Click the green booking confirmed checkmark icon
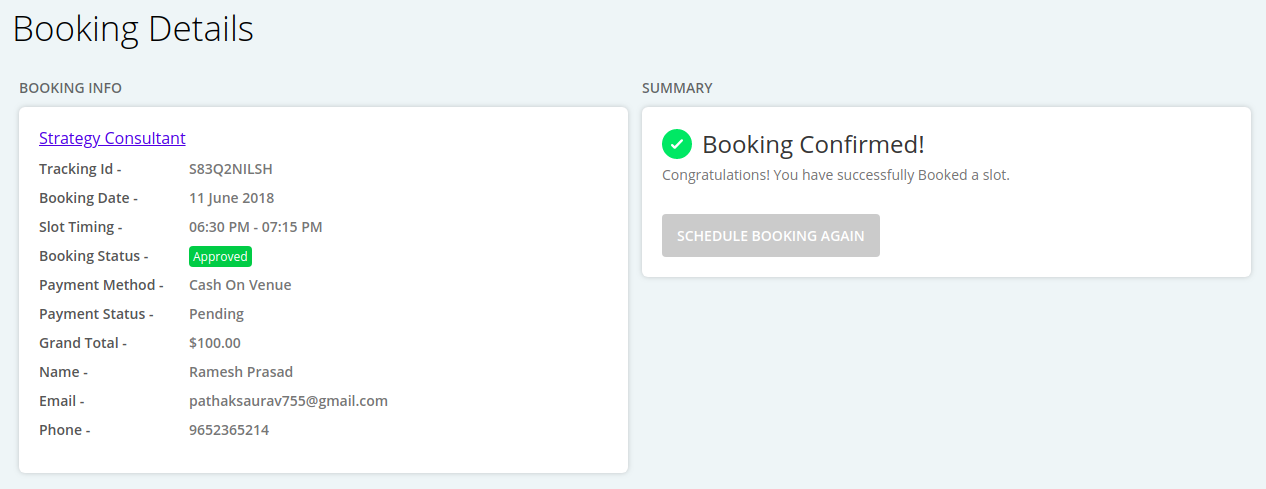Image resolution: width=1266 pixels, height=489 pixels. coord(677,144)
